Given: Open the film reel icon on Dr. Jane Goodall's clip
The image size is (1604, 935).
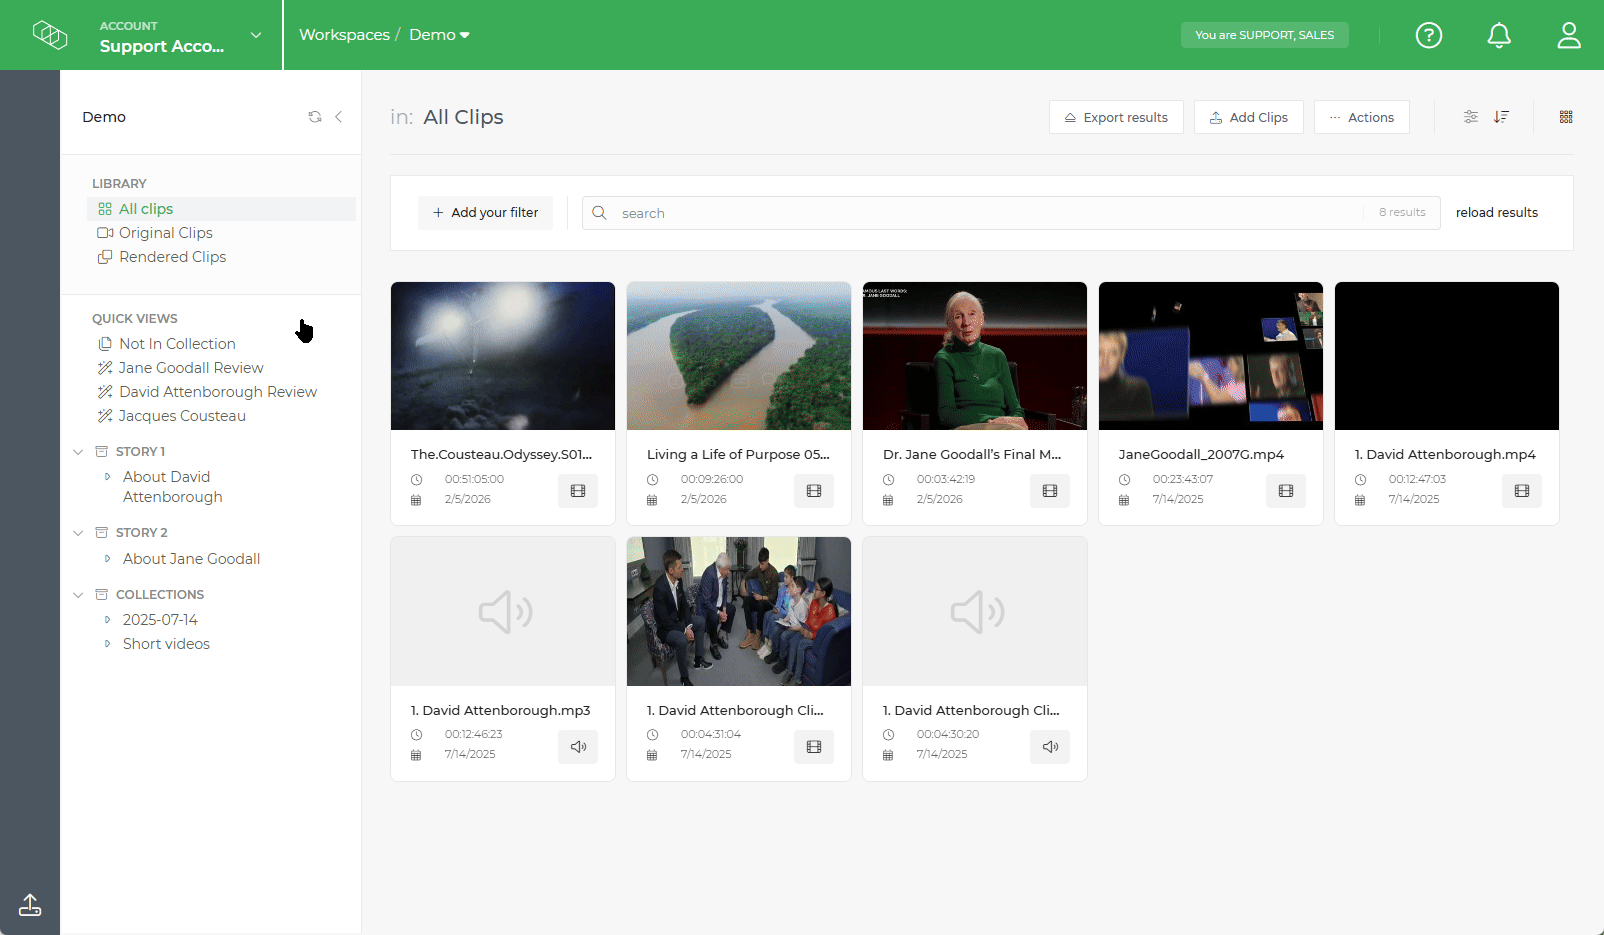Looking at the screenshot, I should tap(1049, 490).
